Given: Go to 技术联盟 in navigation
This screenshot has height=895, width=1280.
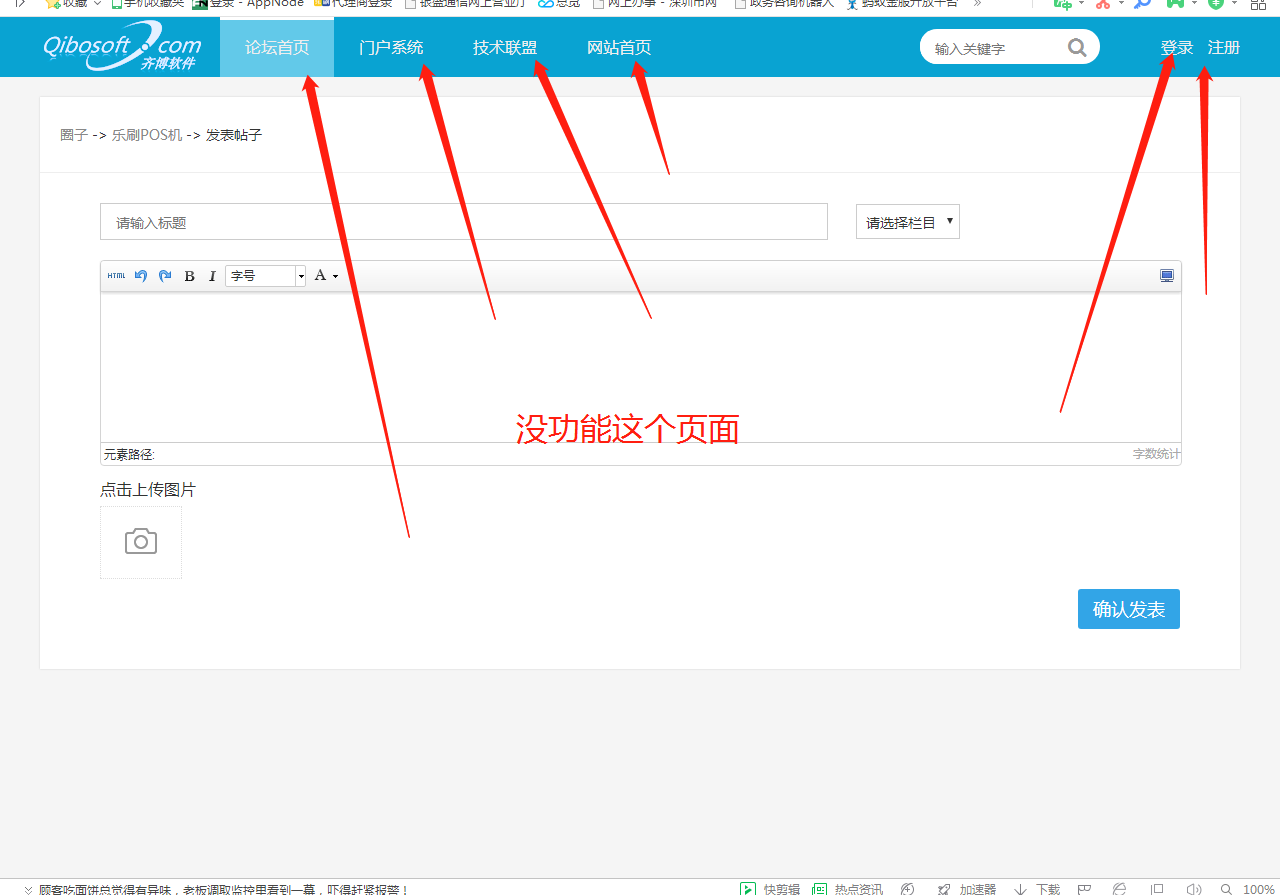Looking at the screenshot, I should [x=505, y=47].
